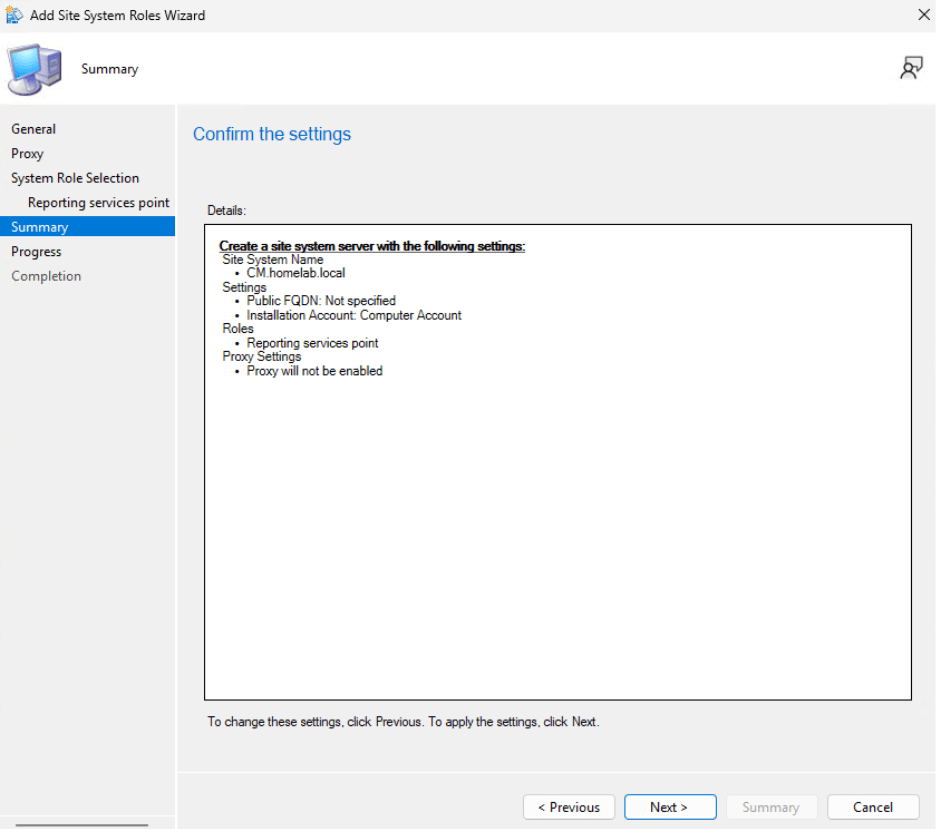Open the feedback person icon at top right
This screenshot has height=829, width=936.
tap(911, 67)
